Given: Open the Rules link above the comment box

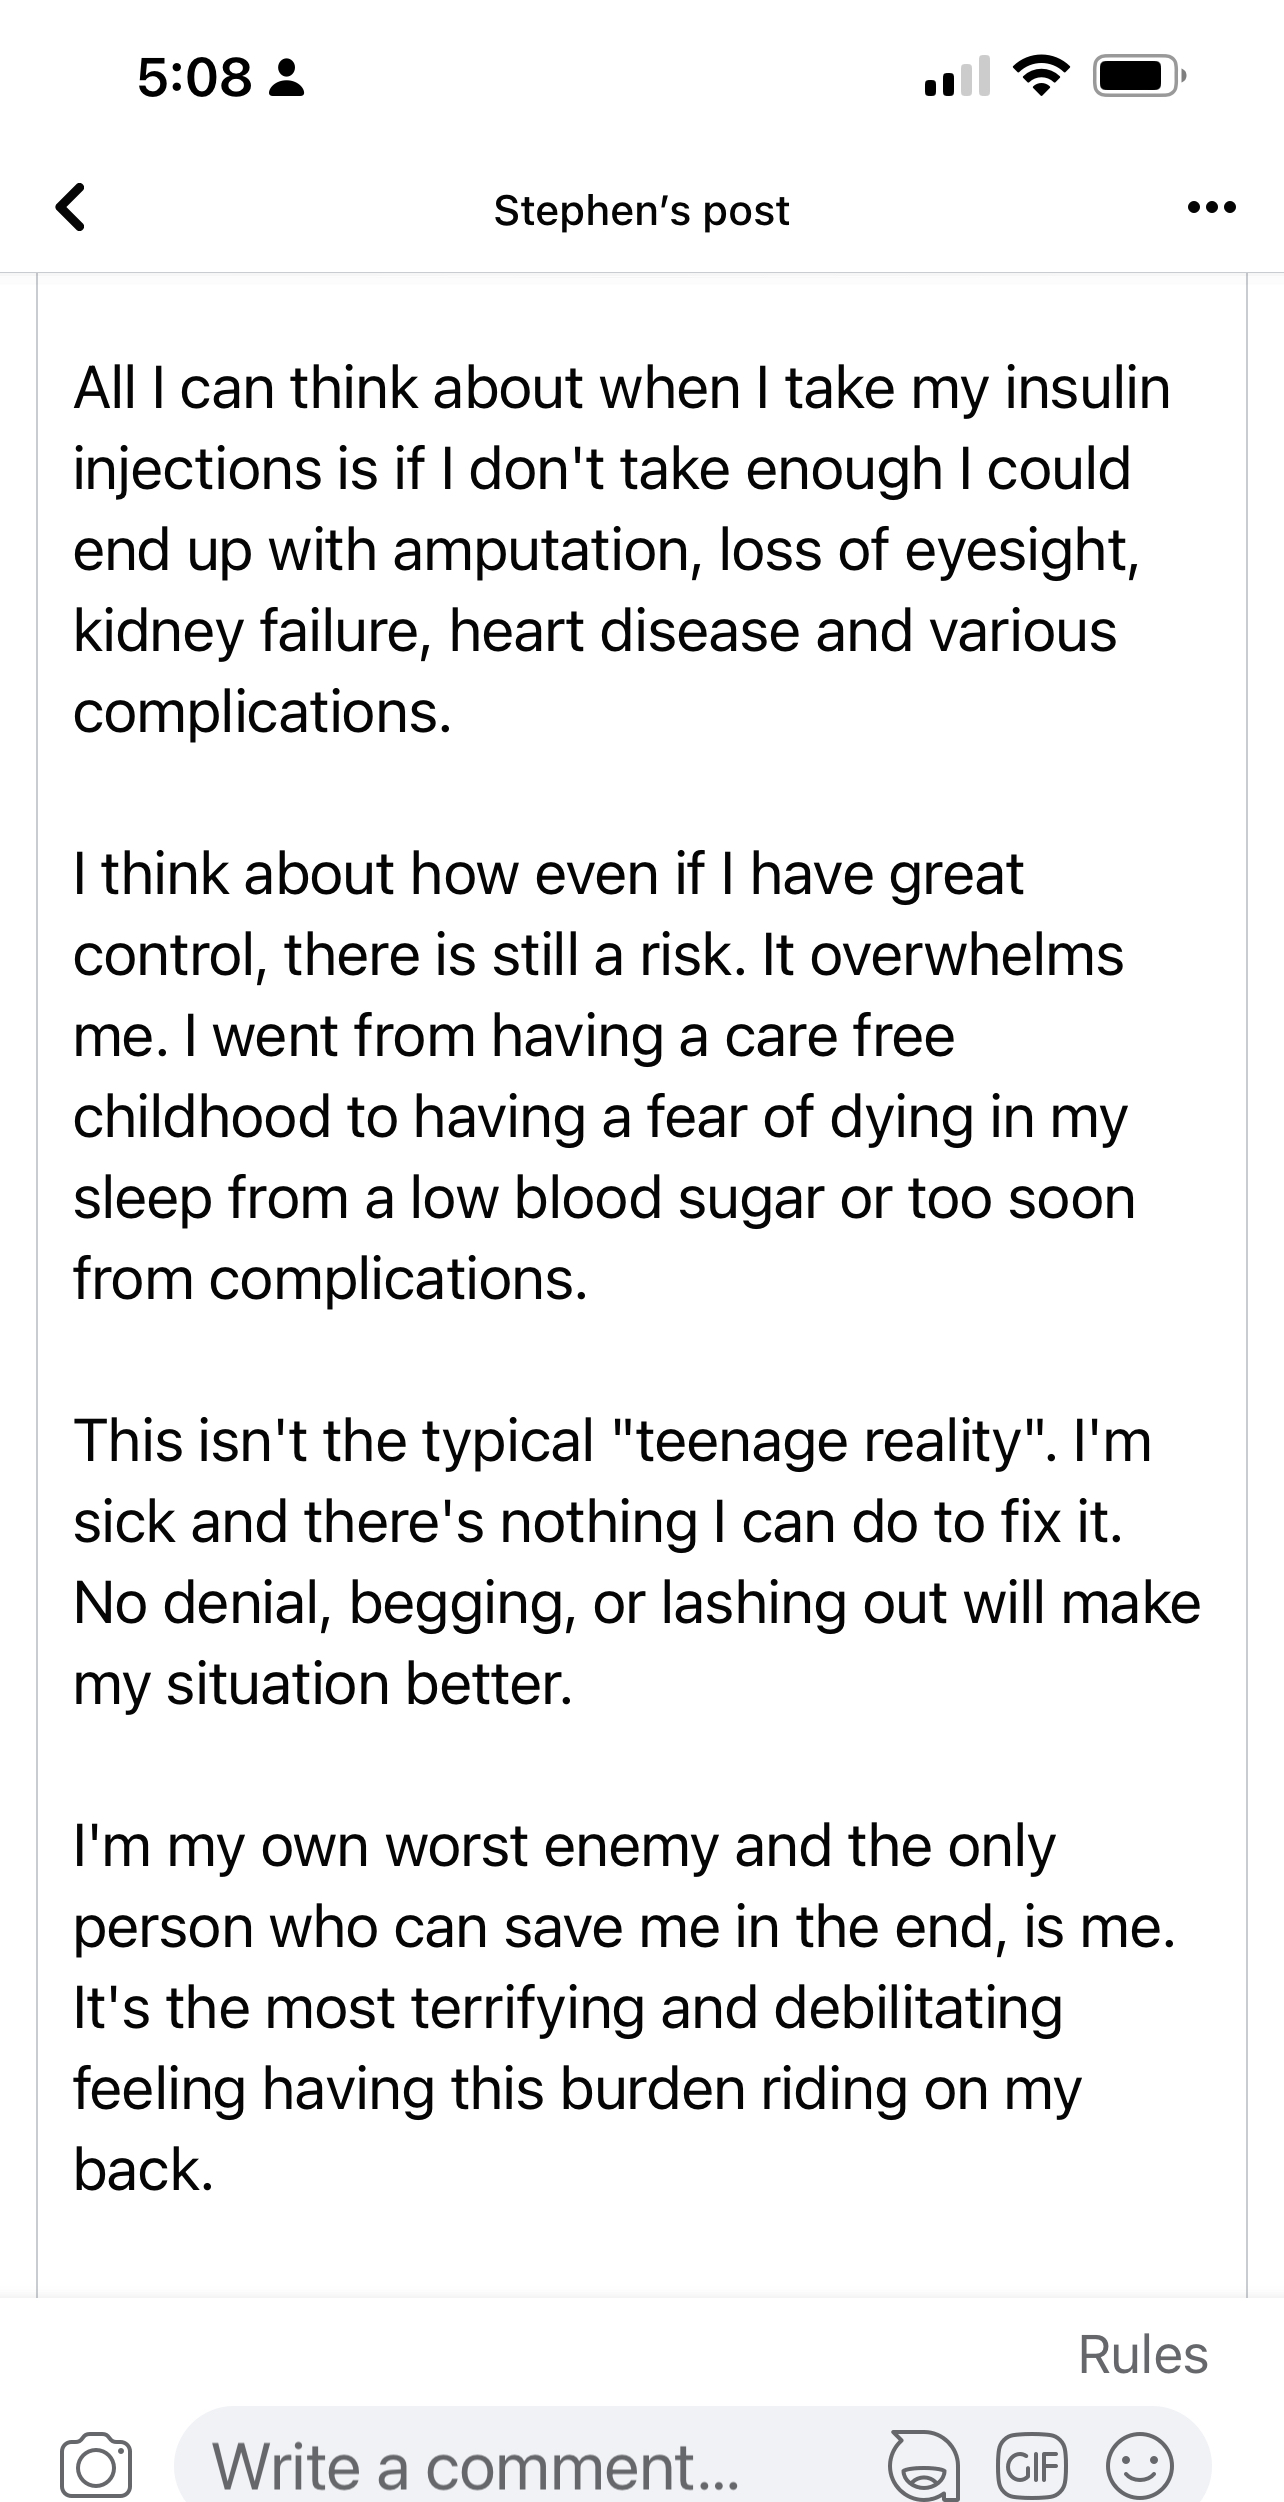Looking at the screenshot, I should (x=1142, y=2354).
